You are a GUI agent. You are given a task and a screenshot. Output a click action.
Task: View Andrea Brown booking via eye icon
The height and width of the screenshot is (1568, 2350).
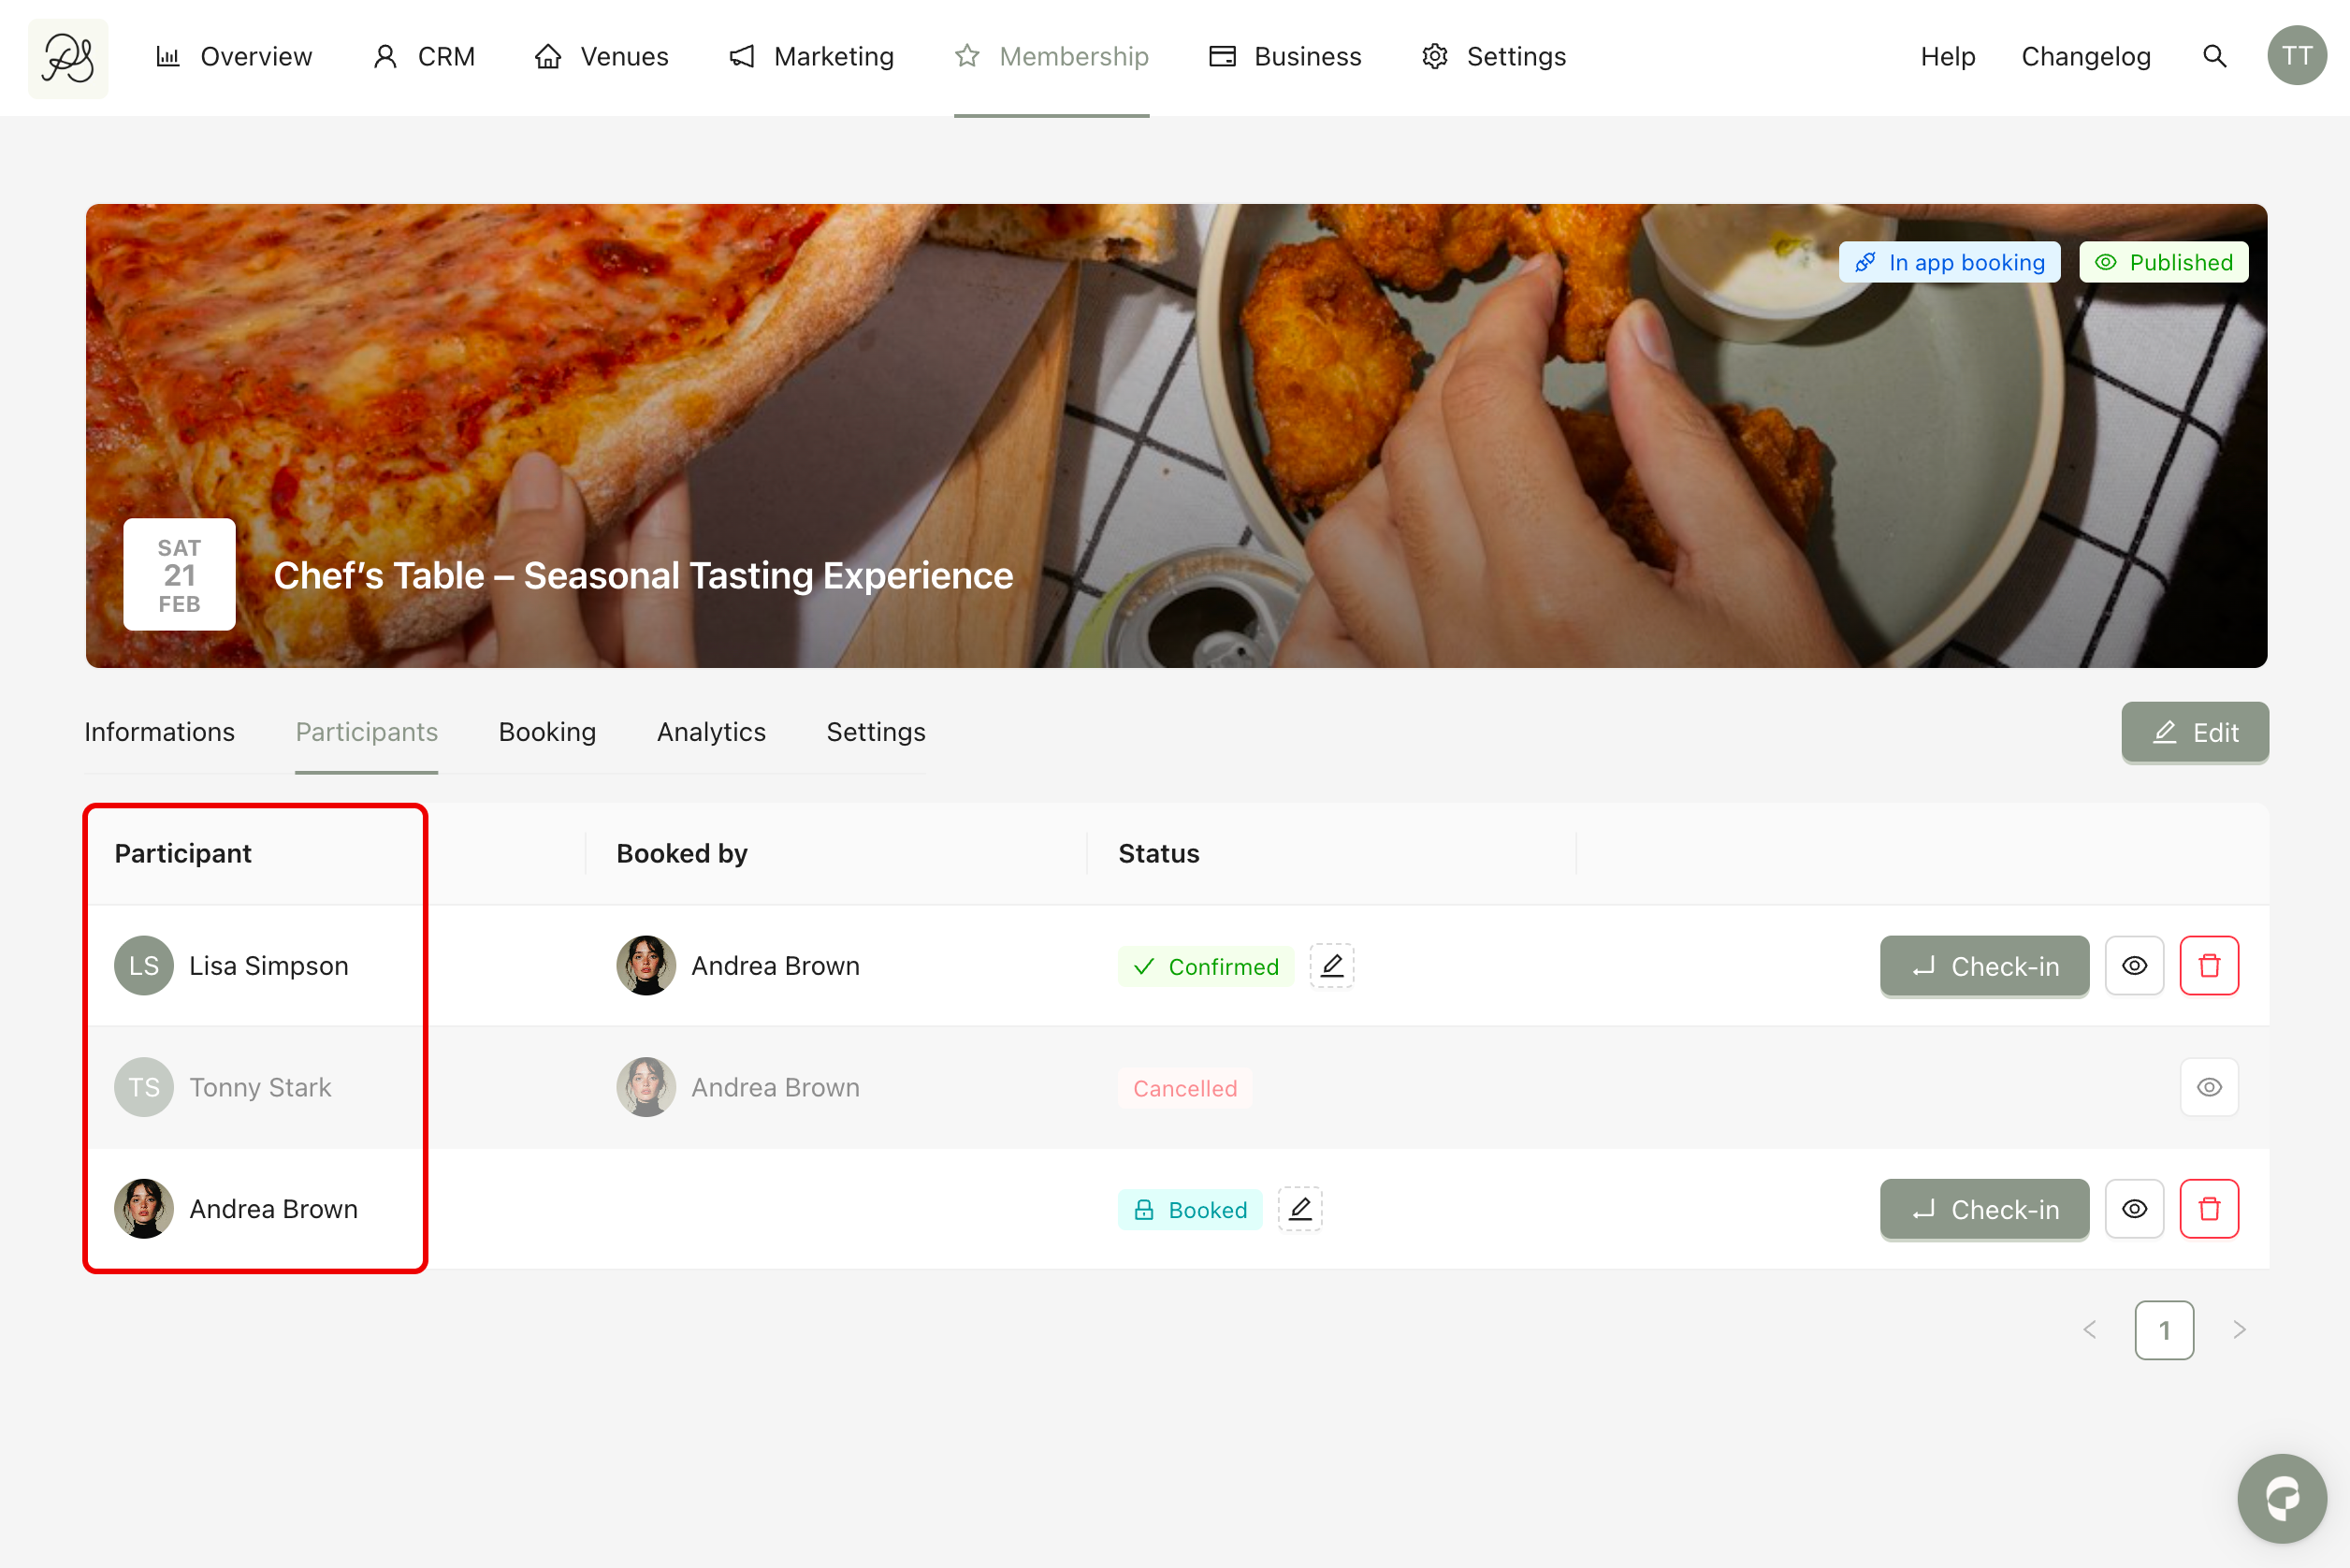click(x=2133, y=1209)
